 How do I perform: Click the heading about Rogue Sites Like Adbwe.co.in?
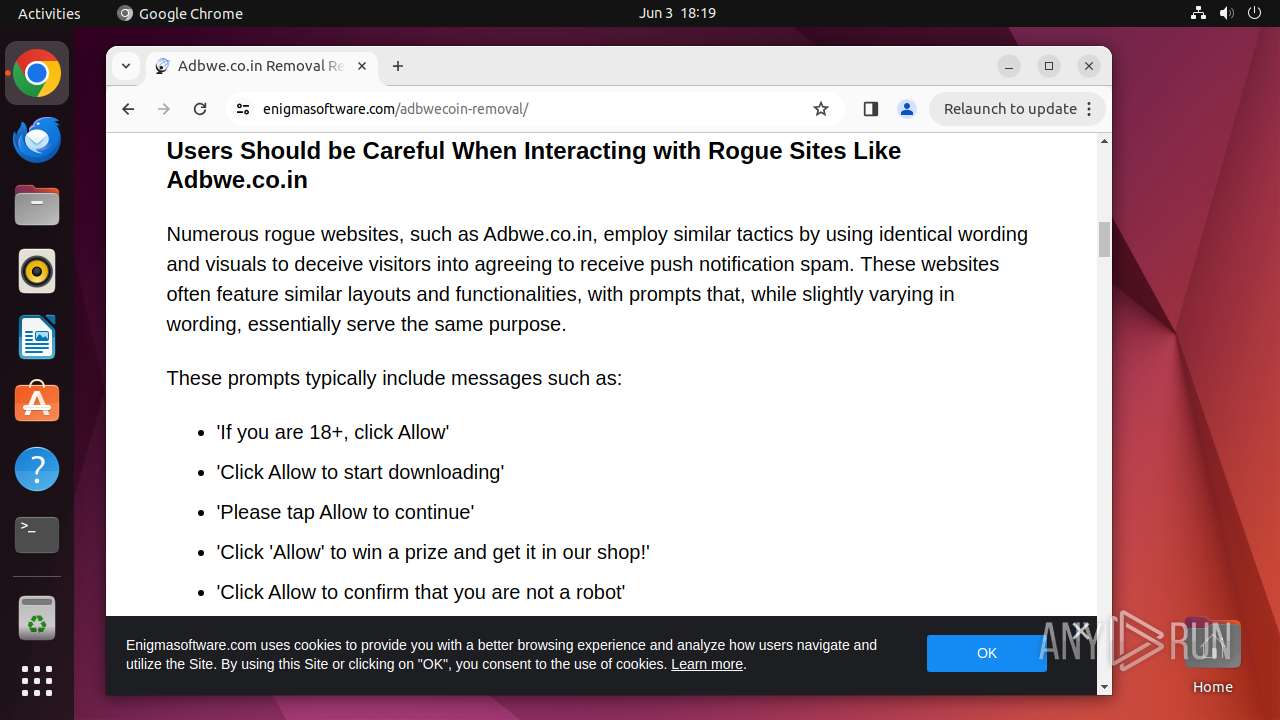(x=534, y=165)
